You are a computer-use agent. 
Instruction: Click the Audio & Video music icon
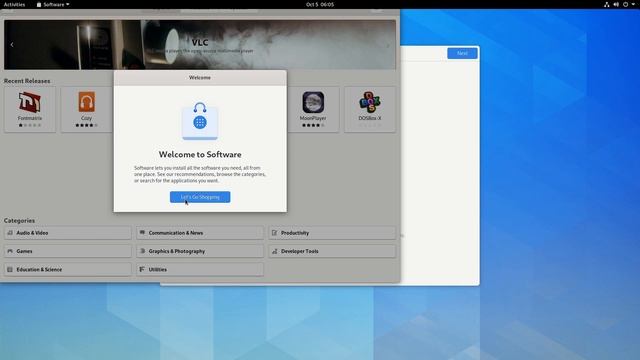[x=10, y=233]
